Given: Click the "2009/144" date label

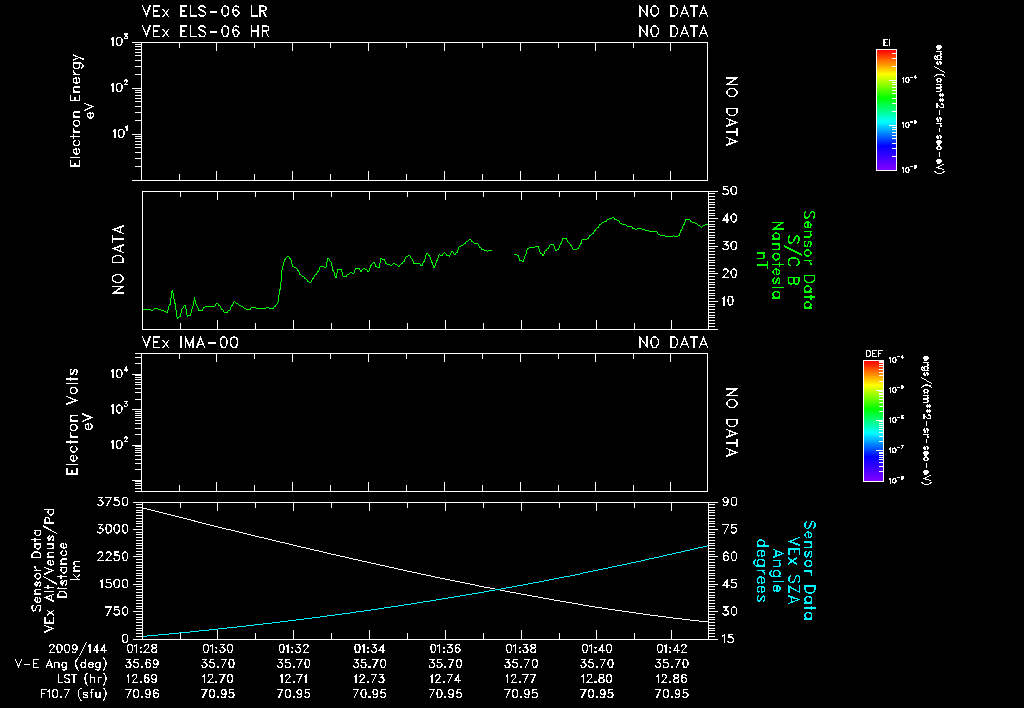Looking at the screenshot, I should pyautogui.click(x=77, y=649).
